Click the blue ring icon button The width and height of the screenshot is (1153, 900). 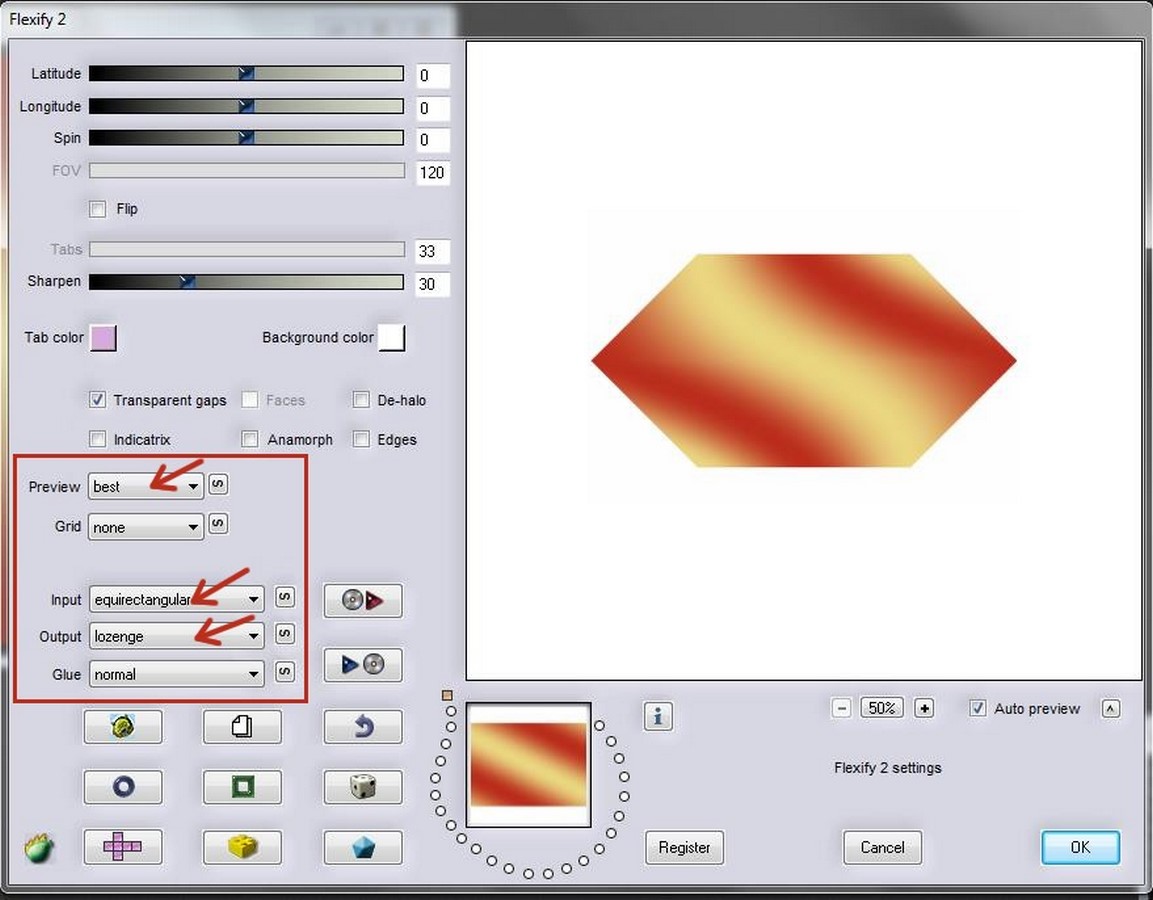click(123, 787)
